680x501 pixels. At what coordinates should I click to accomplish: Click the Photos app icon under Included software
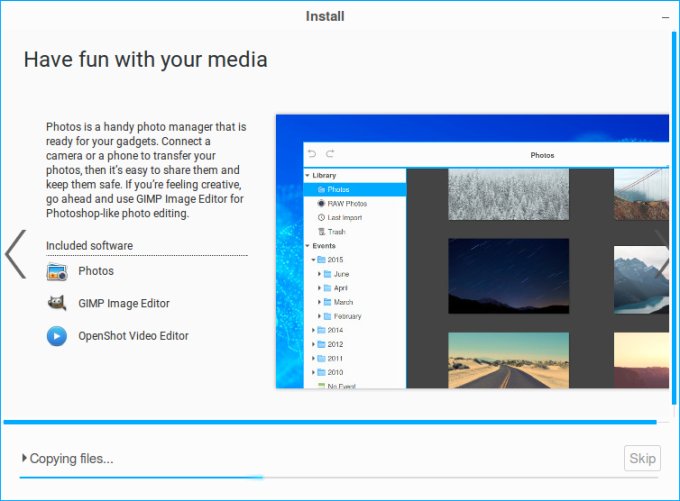click(57, 271)
